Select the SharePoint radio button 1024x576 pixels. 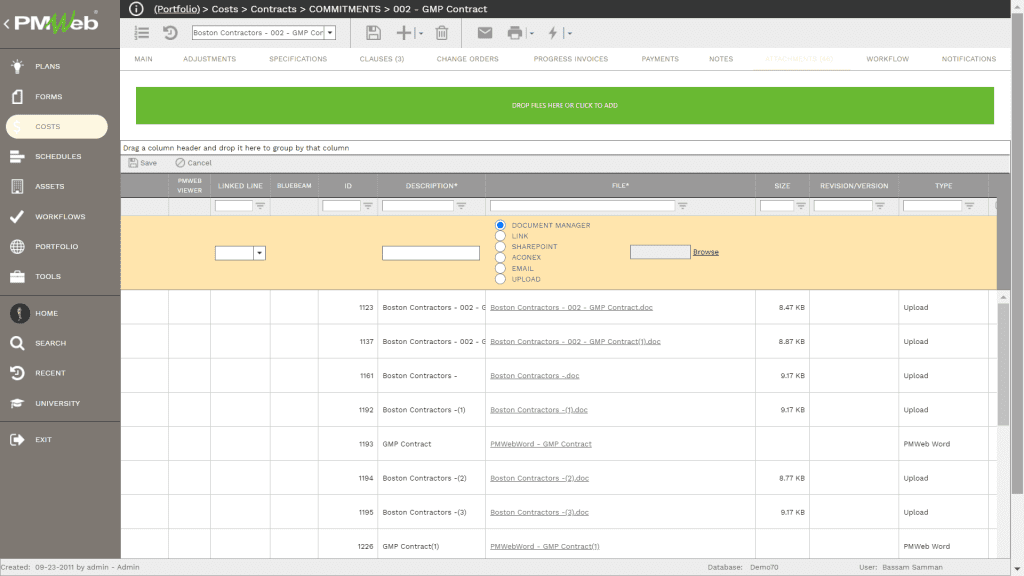500,247
